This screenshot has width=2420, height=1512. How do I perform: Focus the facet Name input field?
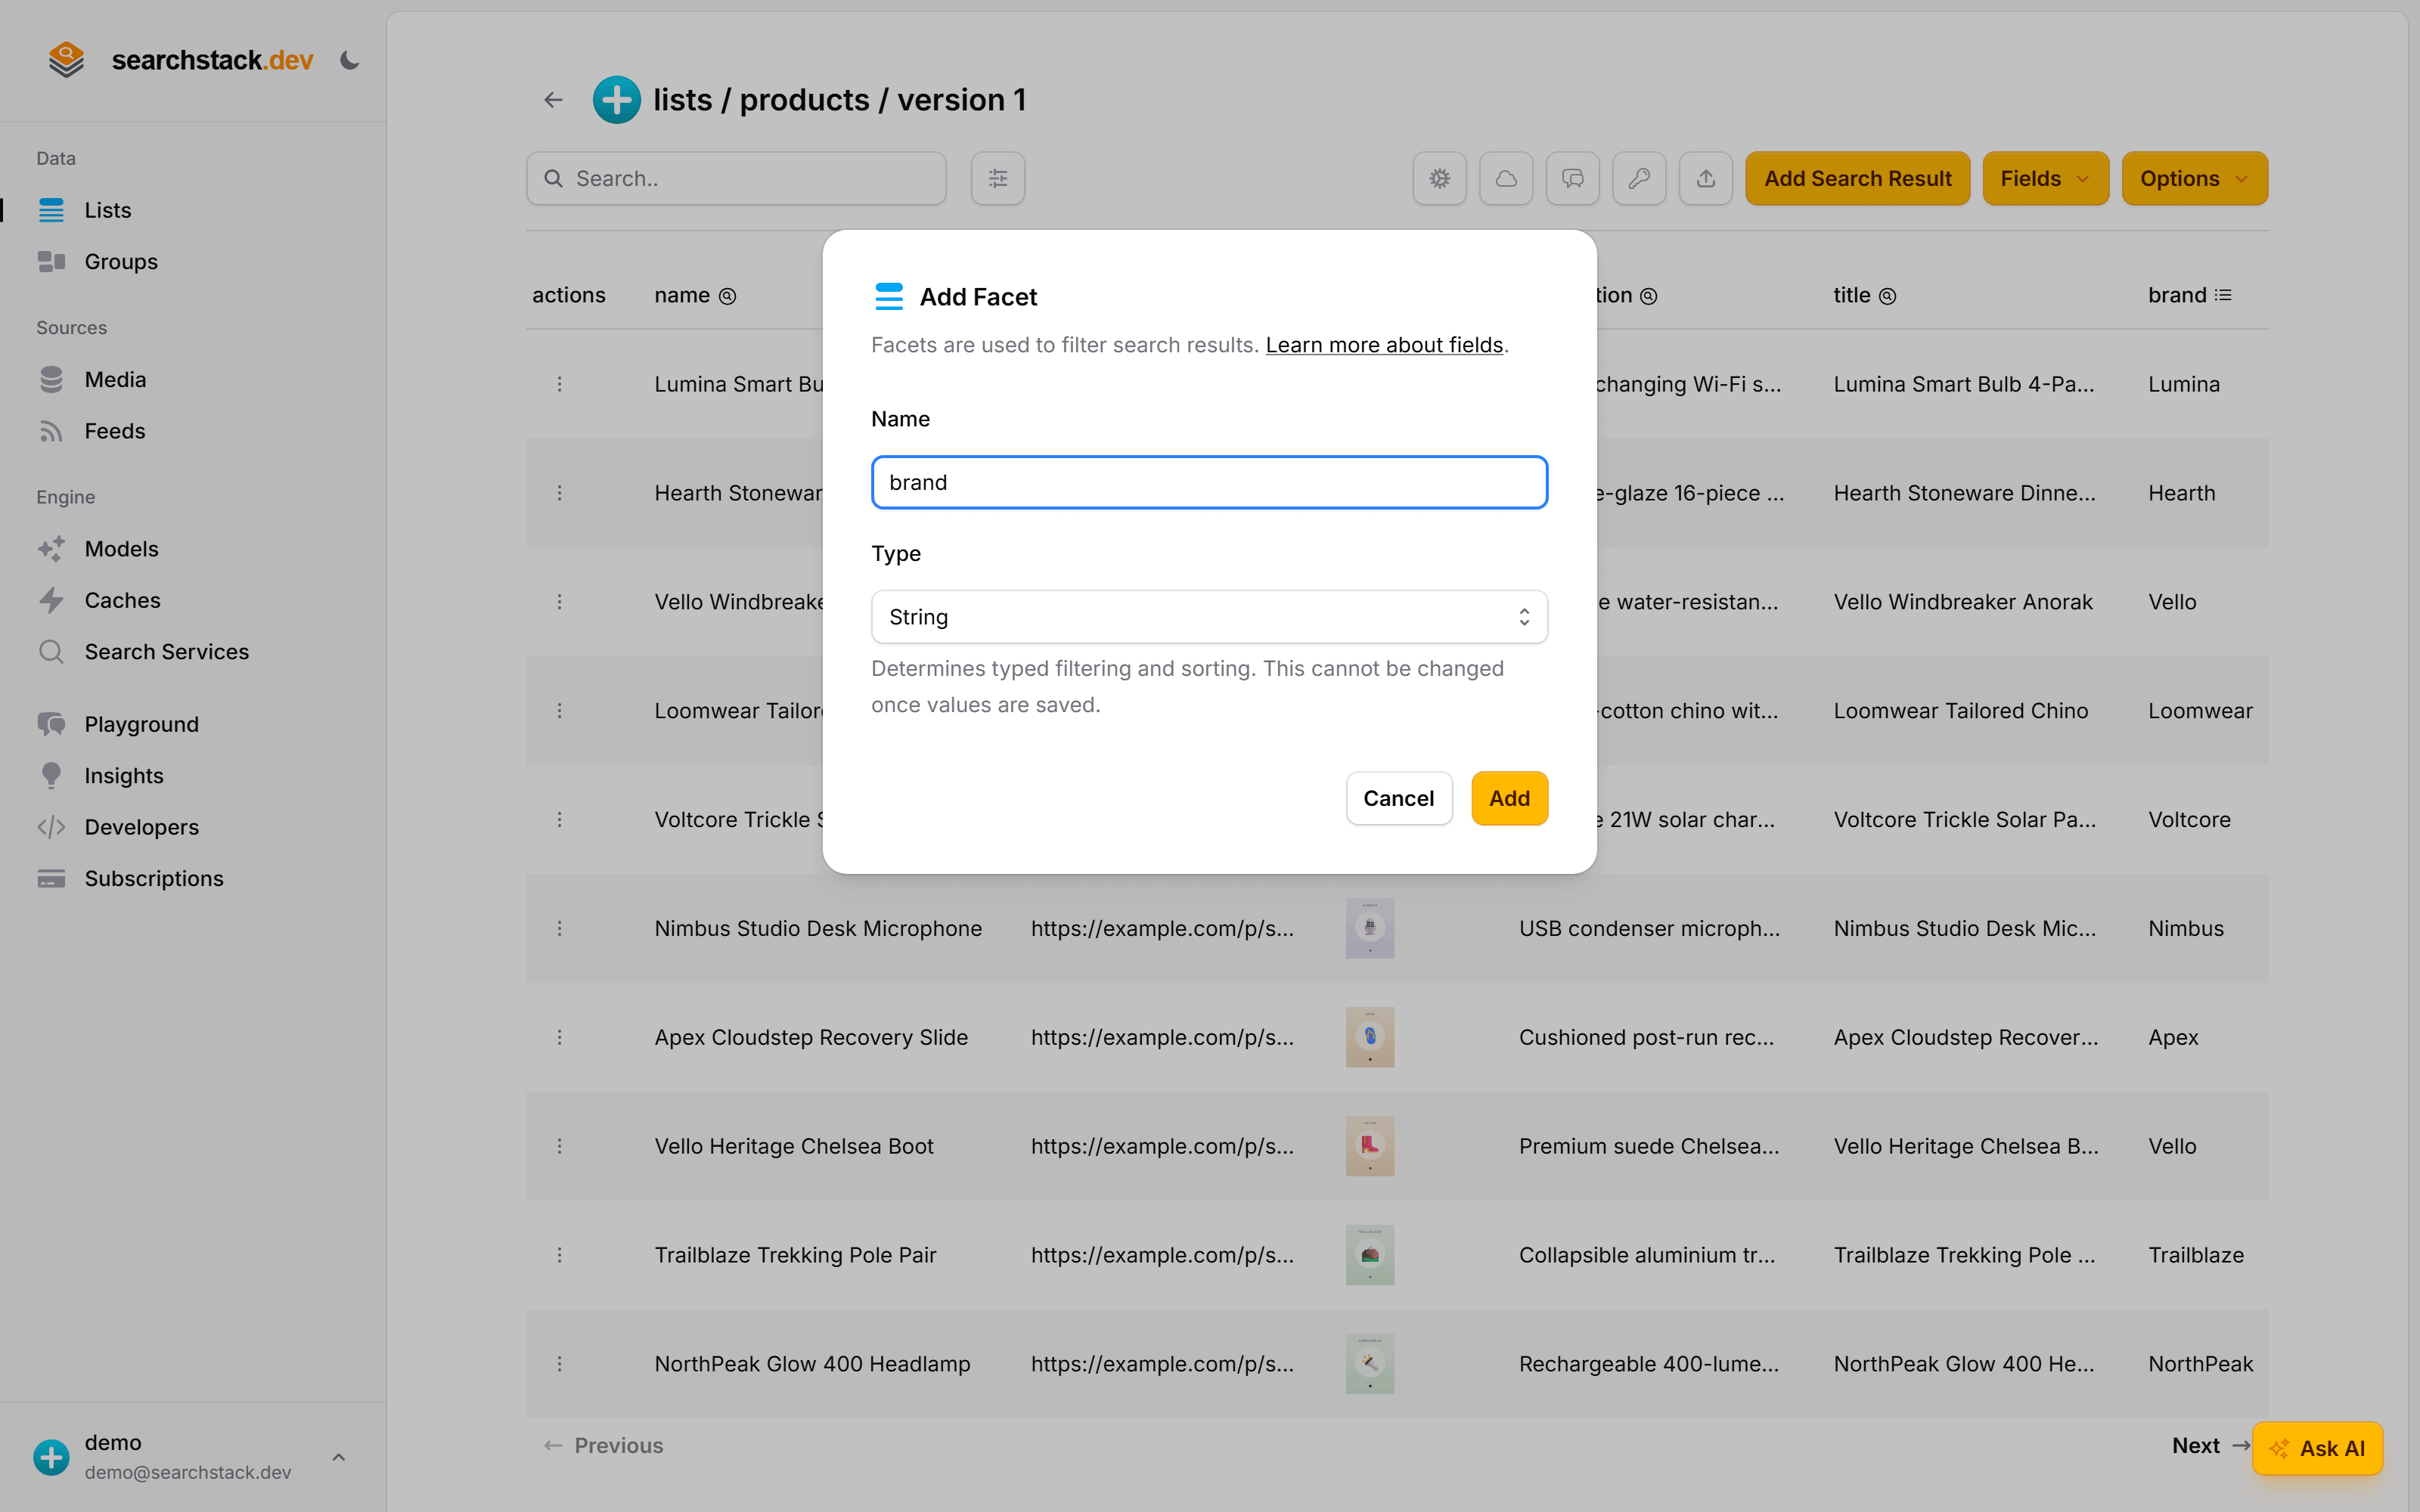click(1209, 483)
